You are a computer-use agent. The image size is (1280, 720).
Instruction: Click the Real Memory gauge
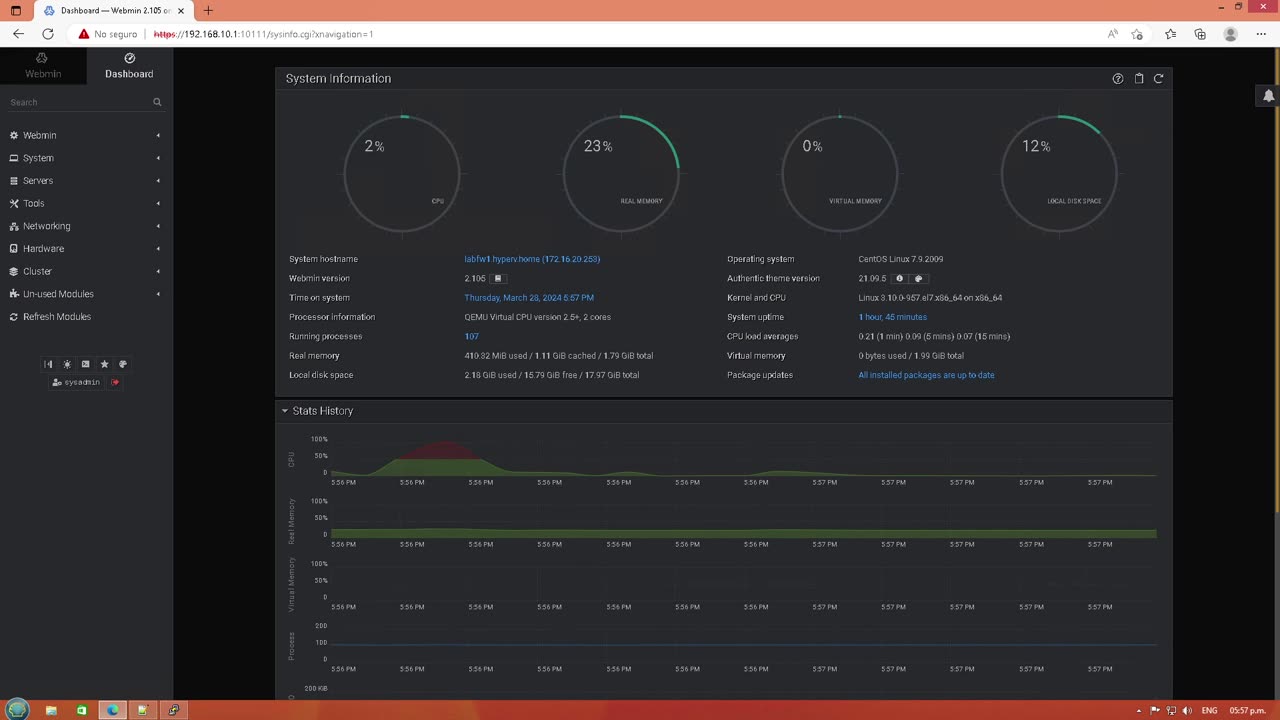(621, 173)
